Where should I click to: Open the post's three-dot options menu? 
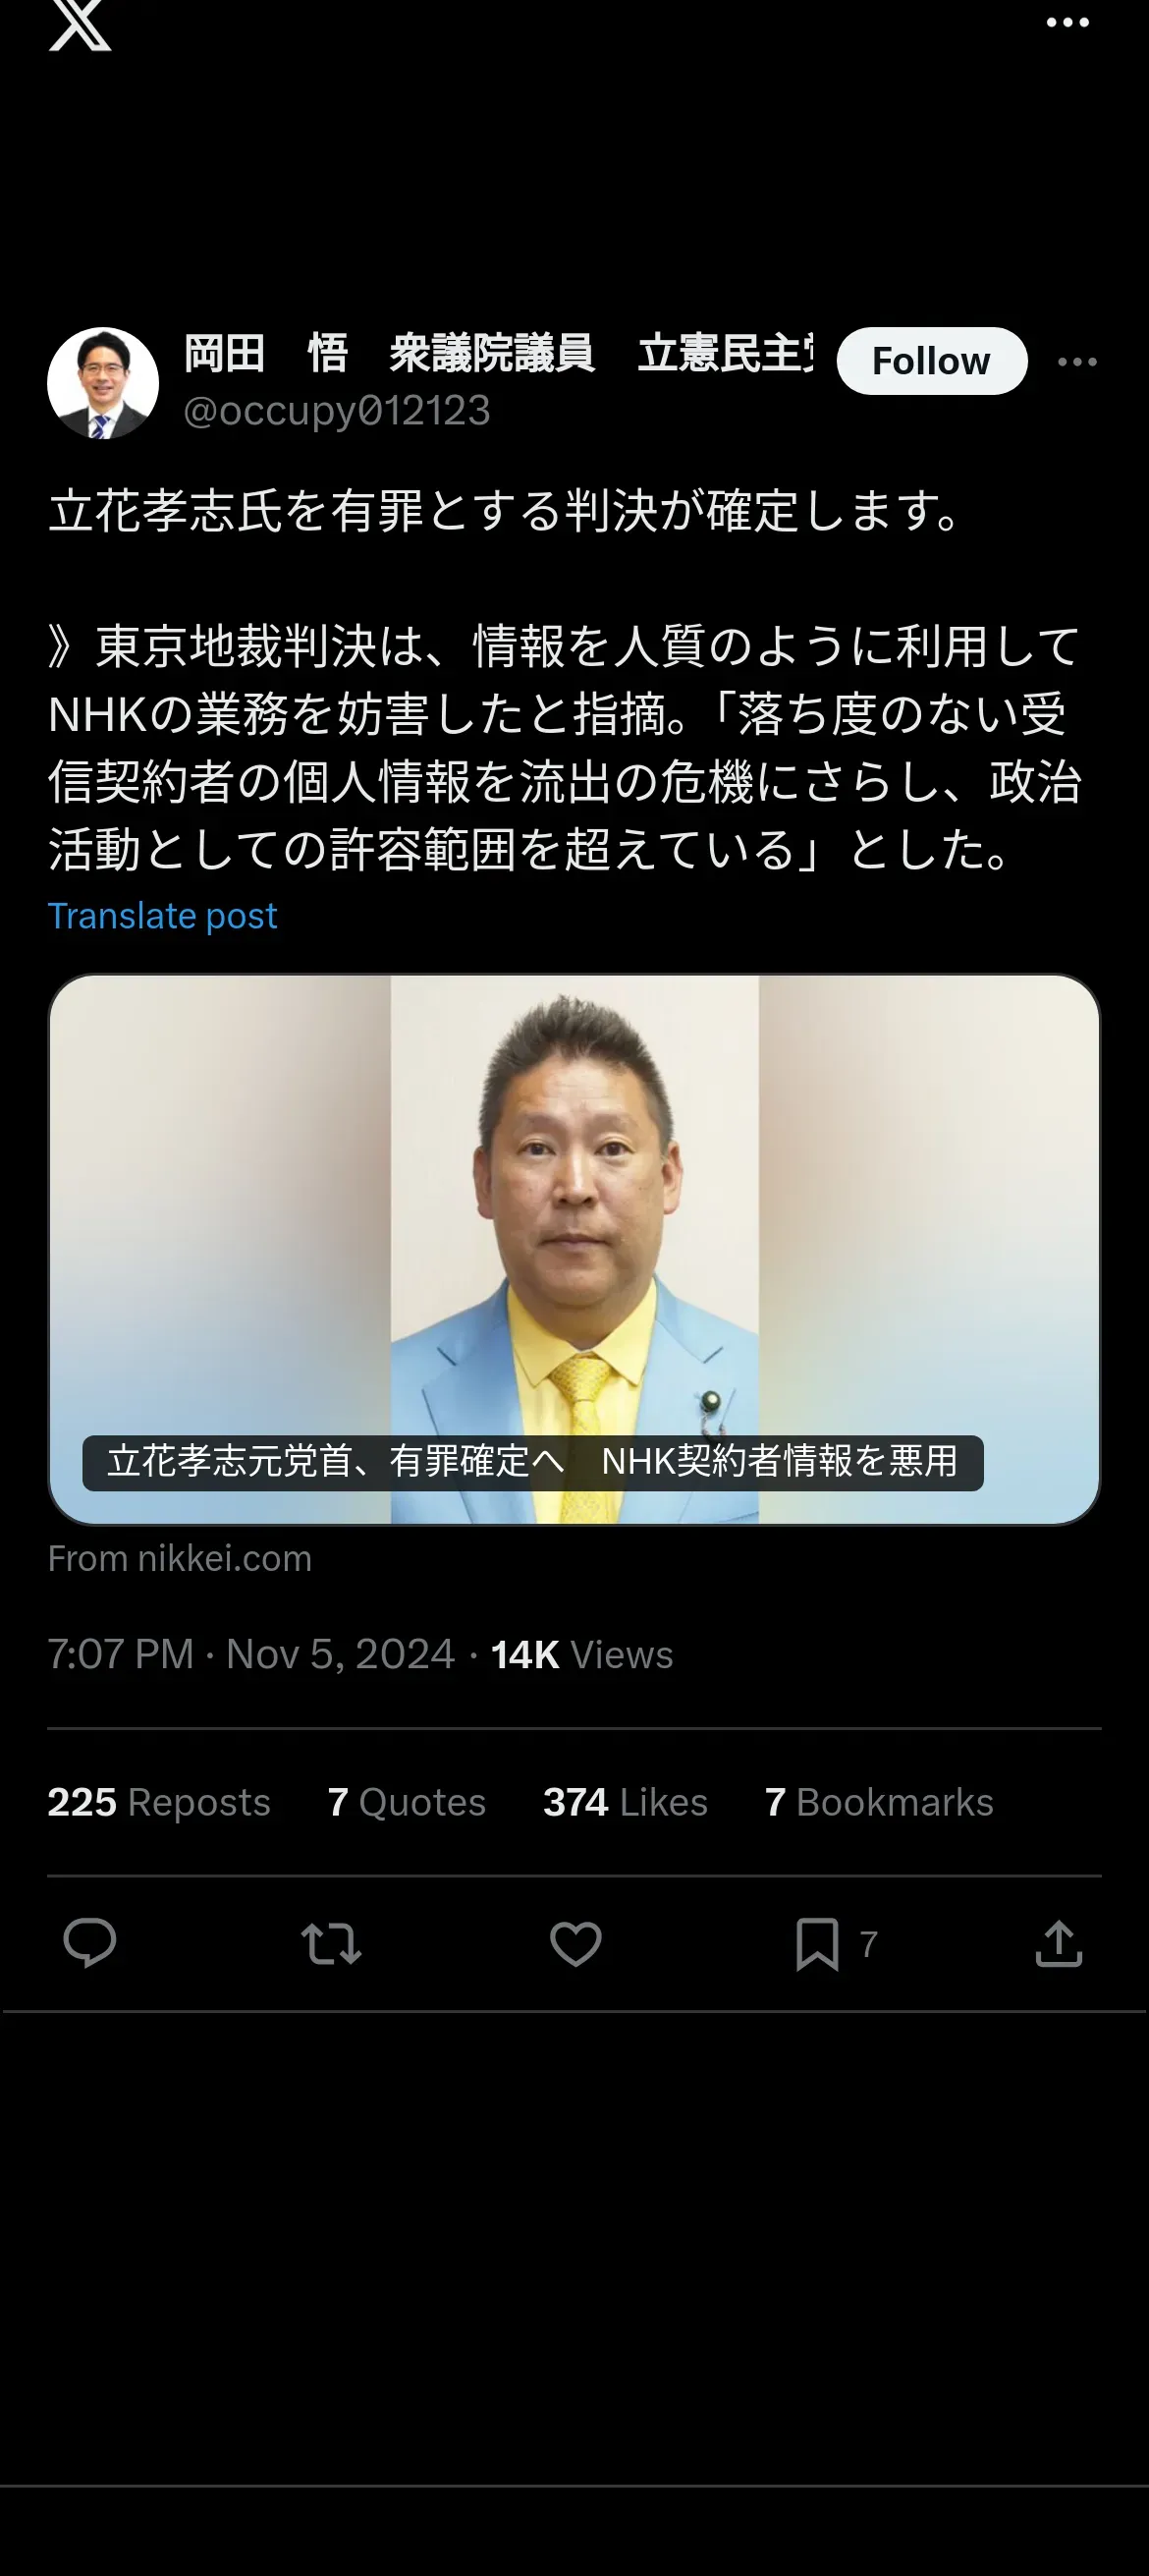click(1077, 362)
